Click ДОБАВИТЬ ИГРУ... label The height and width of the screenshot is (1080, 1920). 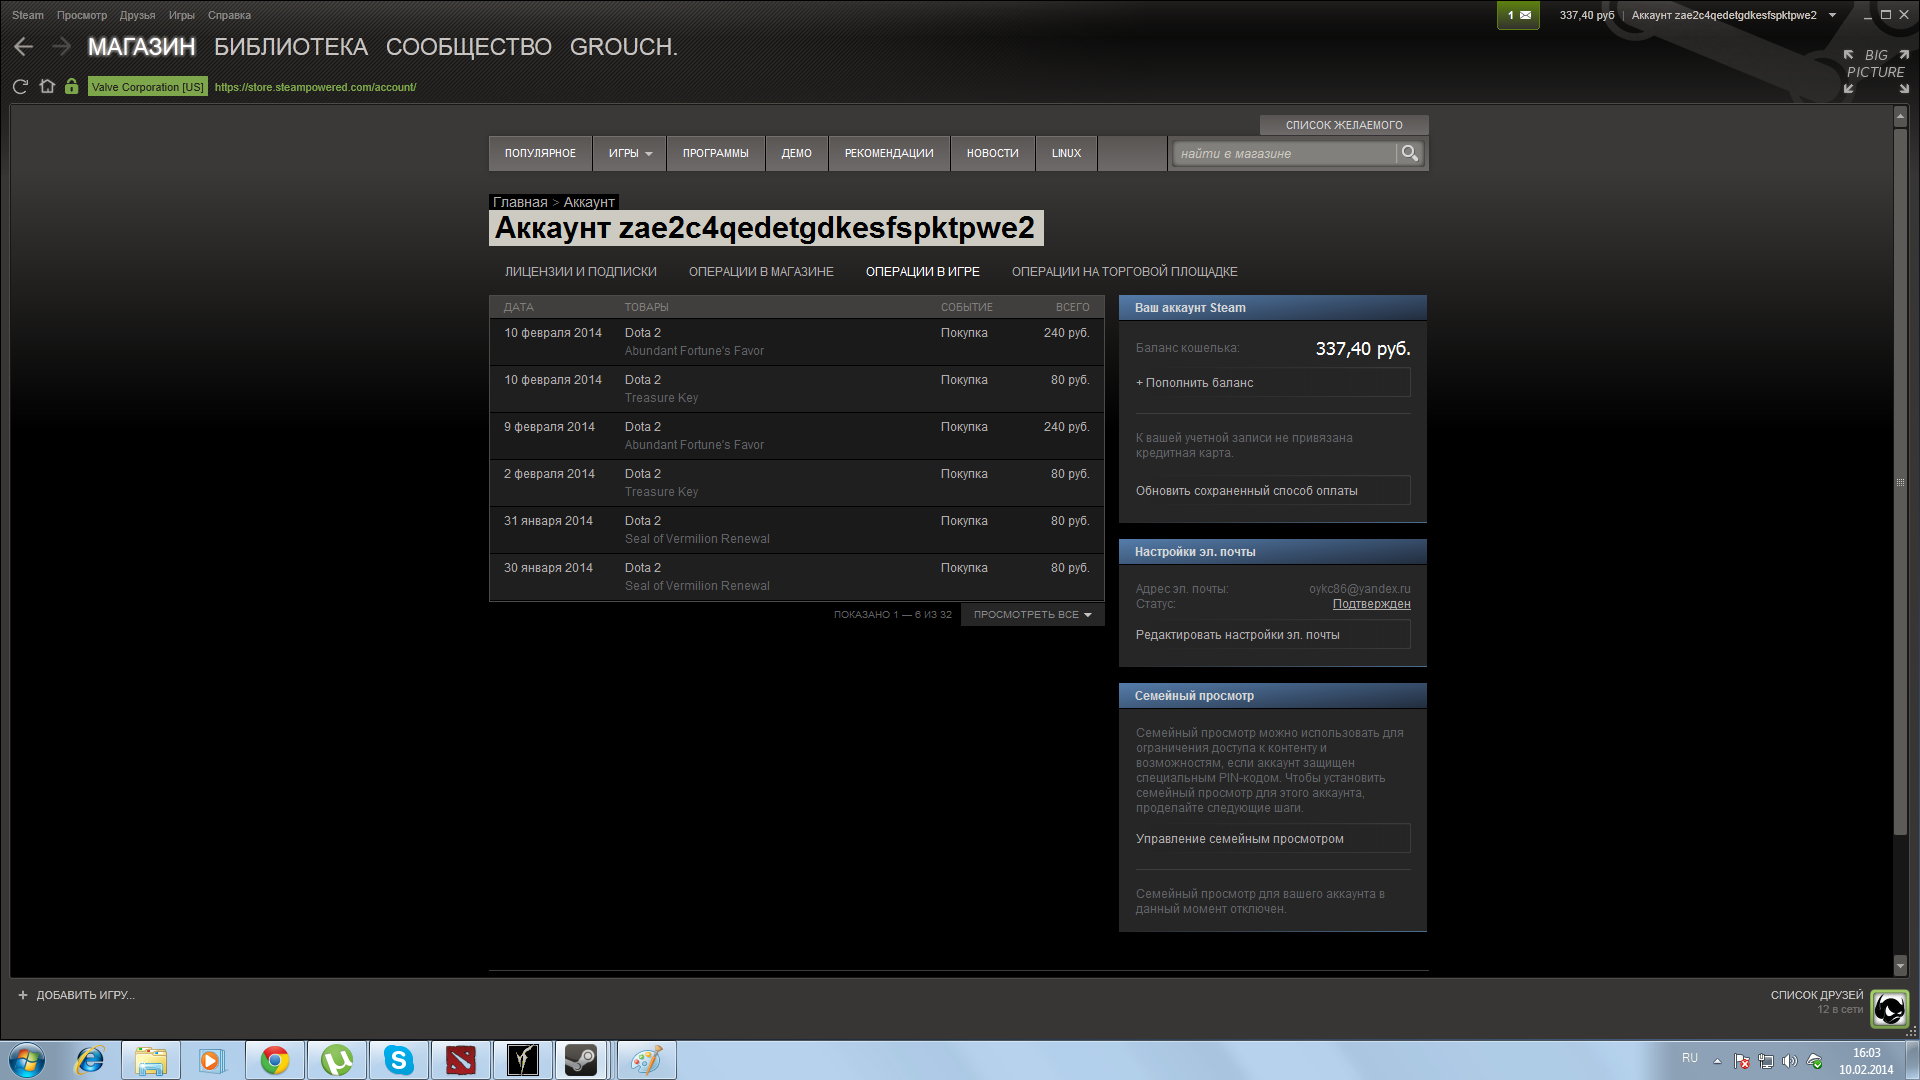[x=85, y=995]
